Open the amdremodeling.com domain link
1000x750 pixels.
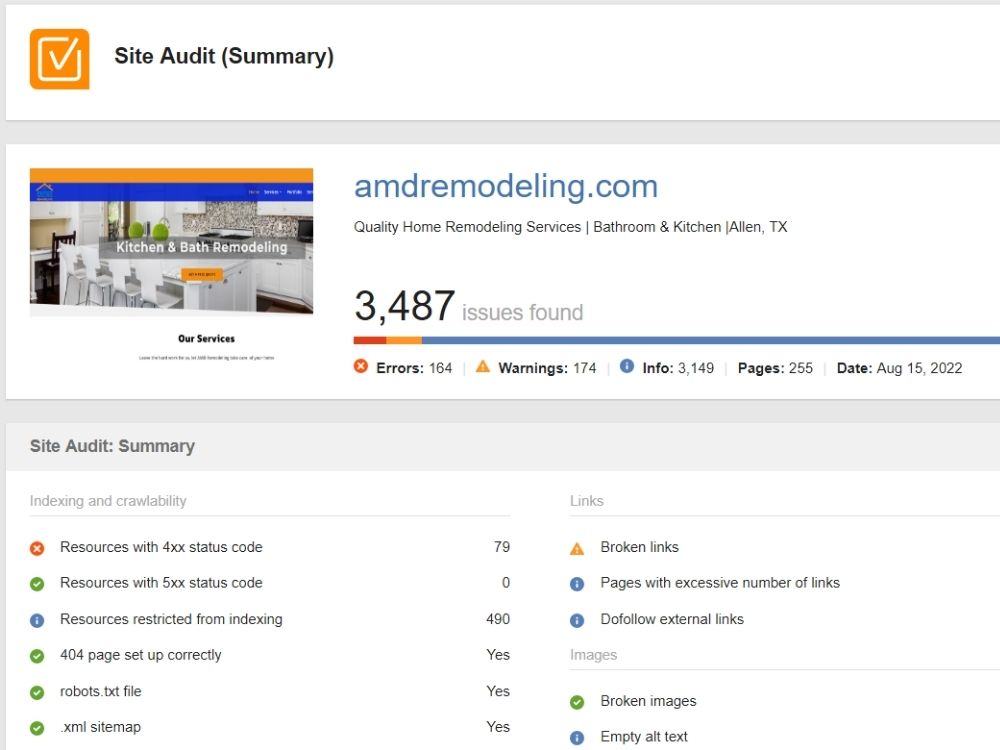506,186
